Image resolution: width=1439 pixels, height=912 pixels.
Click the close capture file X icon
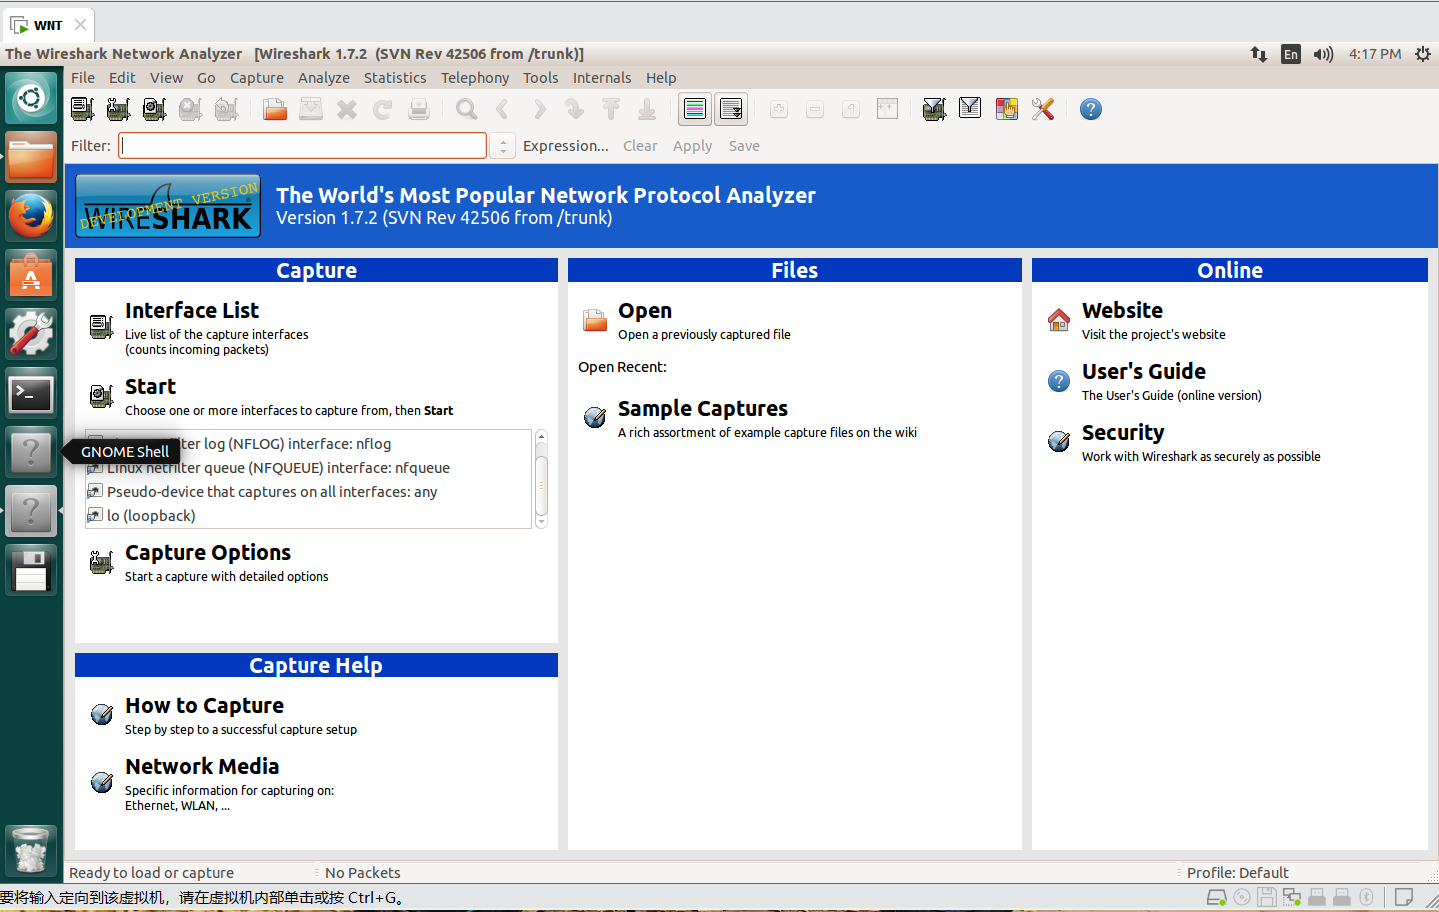[x=347, y=109]
